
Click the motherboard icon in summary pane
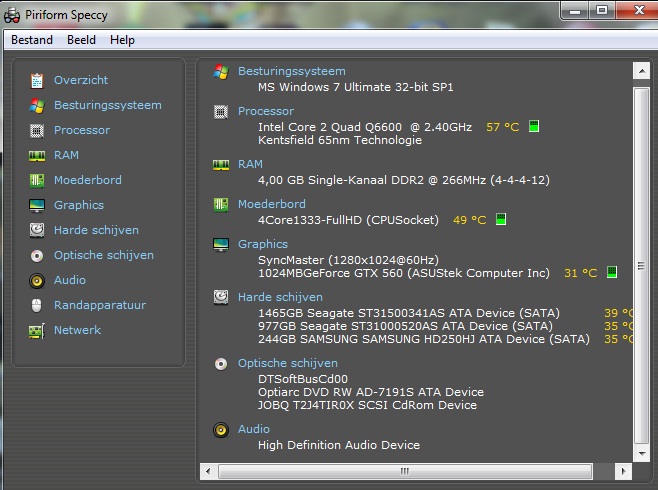[221, 205]
